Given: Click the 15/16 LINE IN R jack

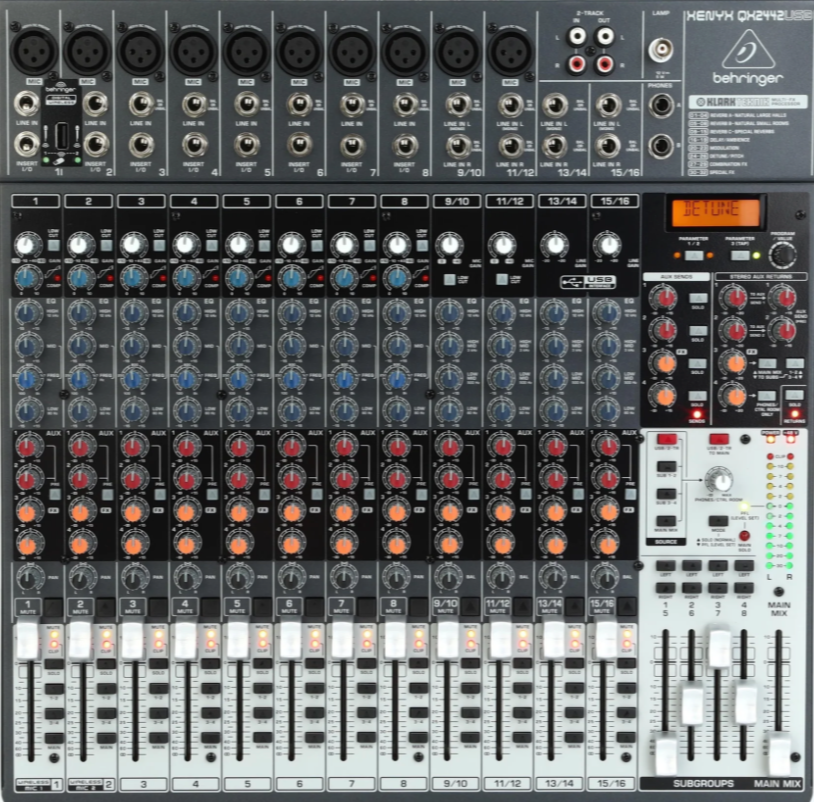Looking at the screenshot, I should pyautogui.click(x=607, y=145).
